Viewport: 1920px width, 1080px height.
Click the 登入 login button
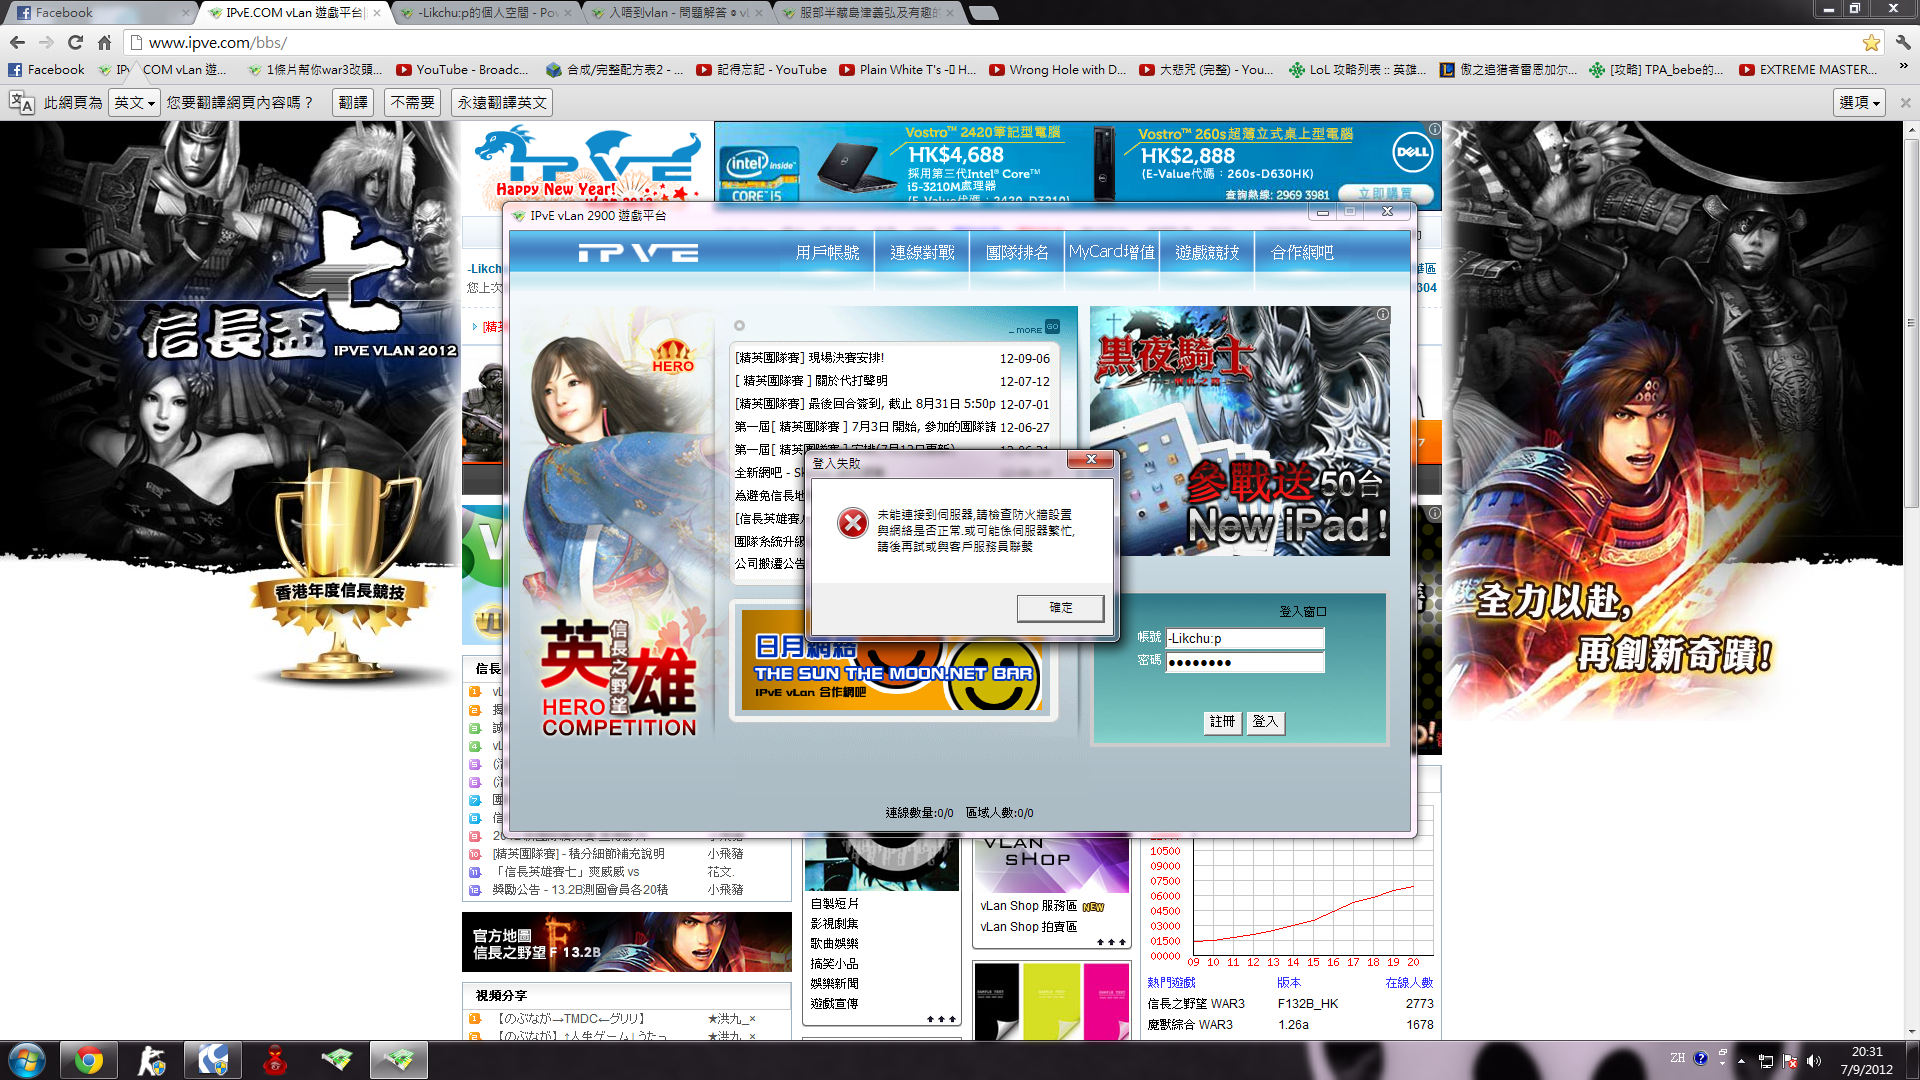1265,721
